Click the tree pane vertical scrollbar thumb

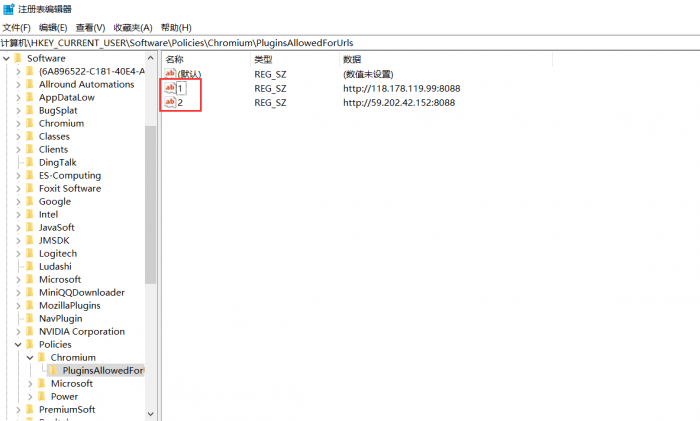[150, 204]
